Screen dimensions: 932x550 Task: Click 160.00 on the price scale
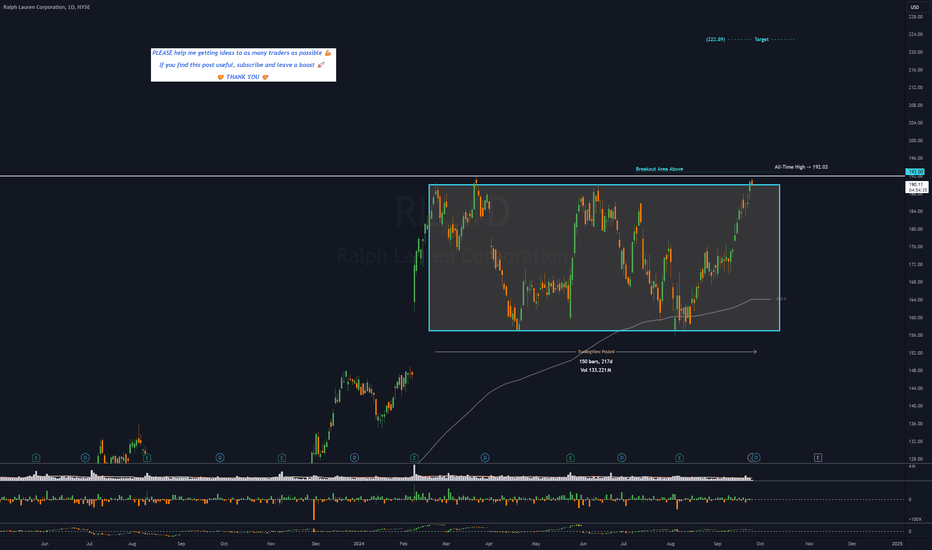[x=915, y=318]
